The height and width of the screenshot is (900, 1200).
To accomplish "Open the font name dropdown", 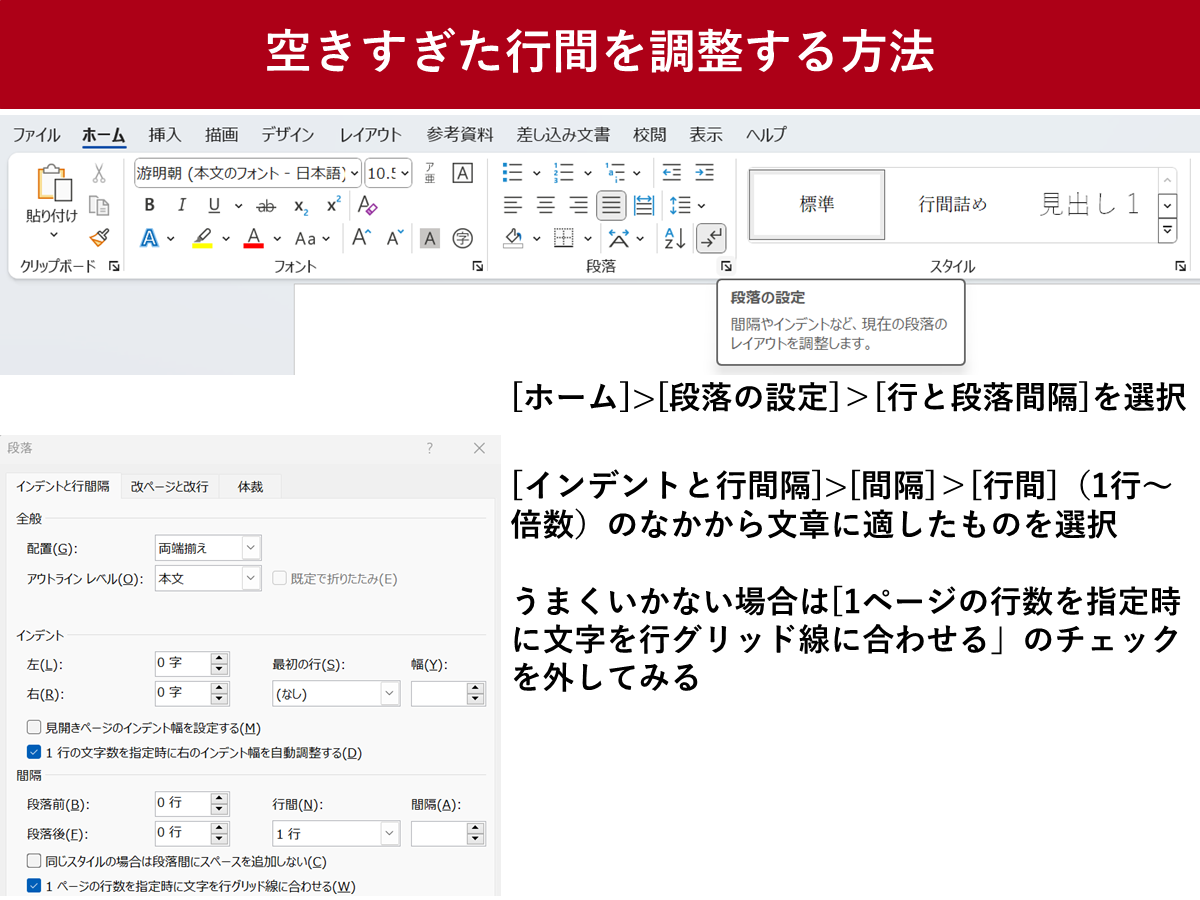I will [354, 173].
